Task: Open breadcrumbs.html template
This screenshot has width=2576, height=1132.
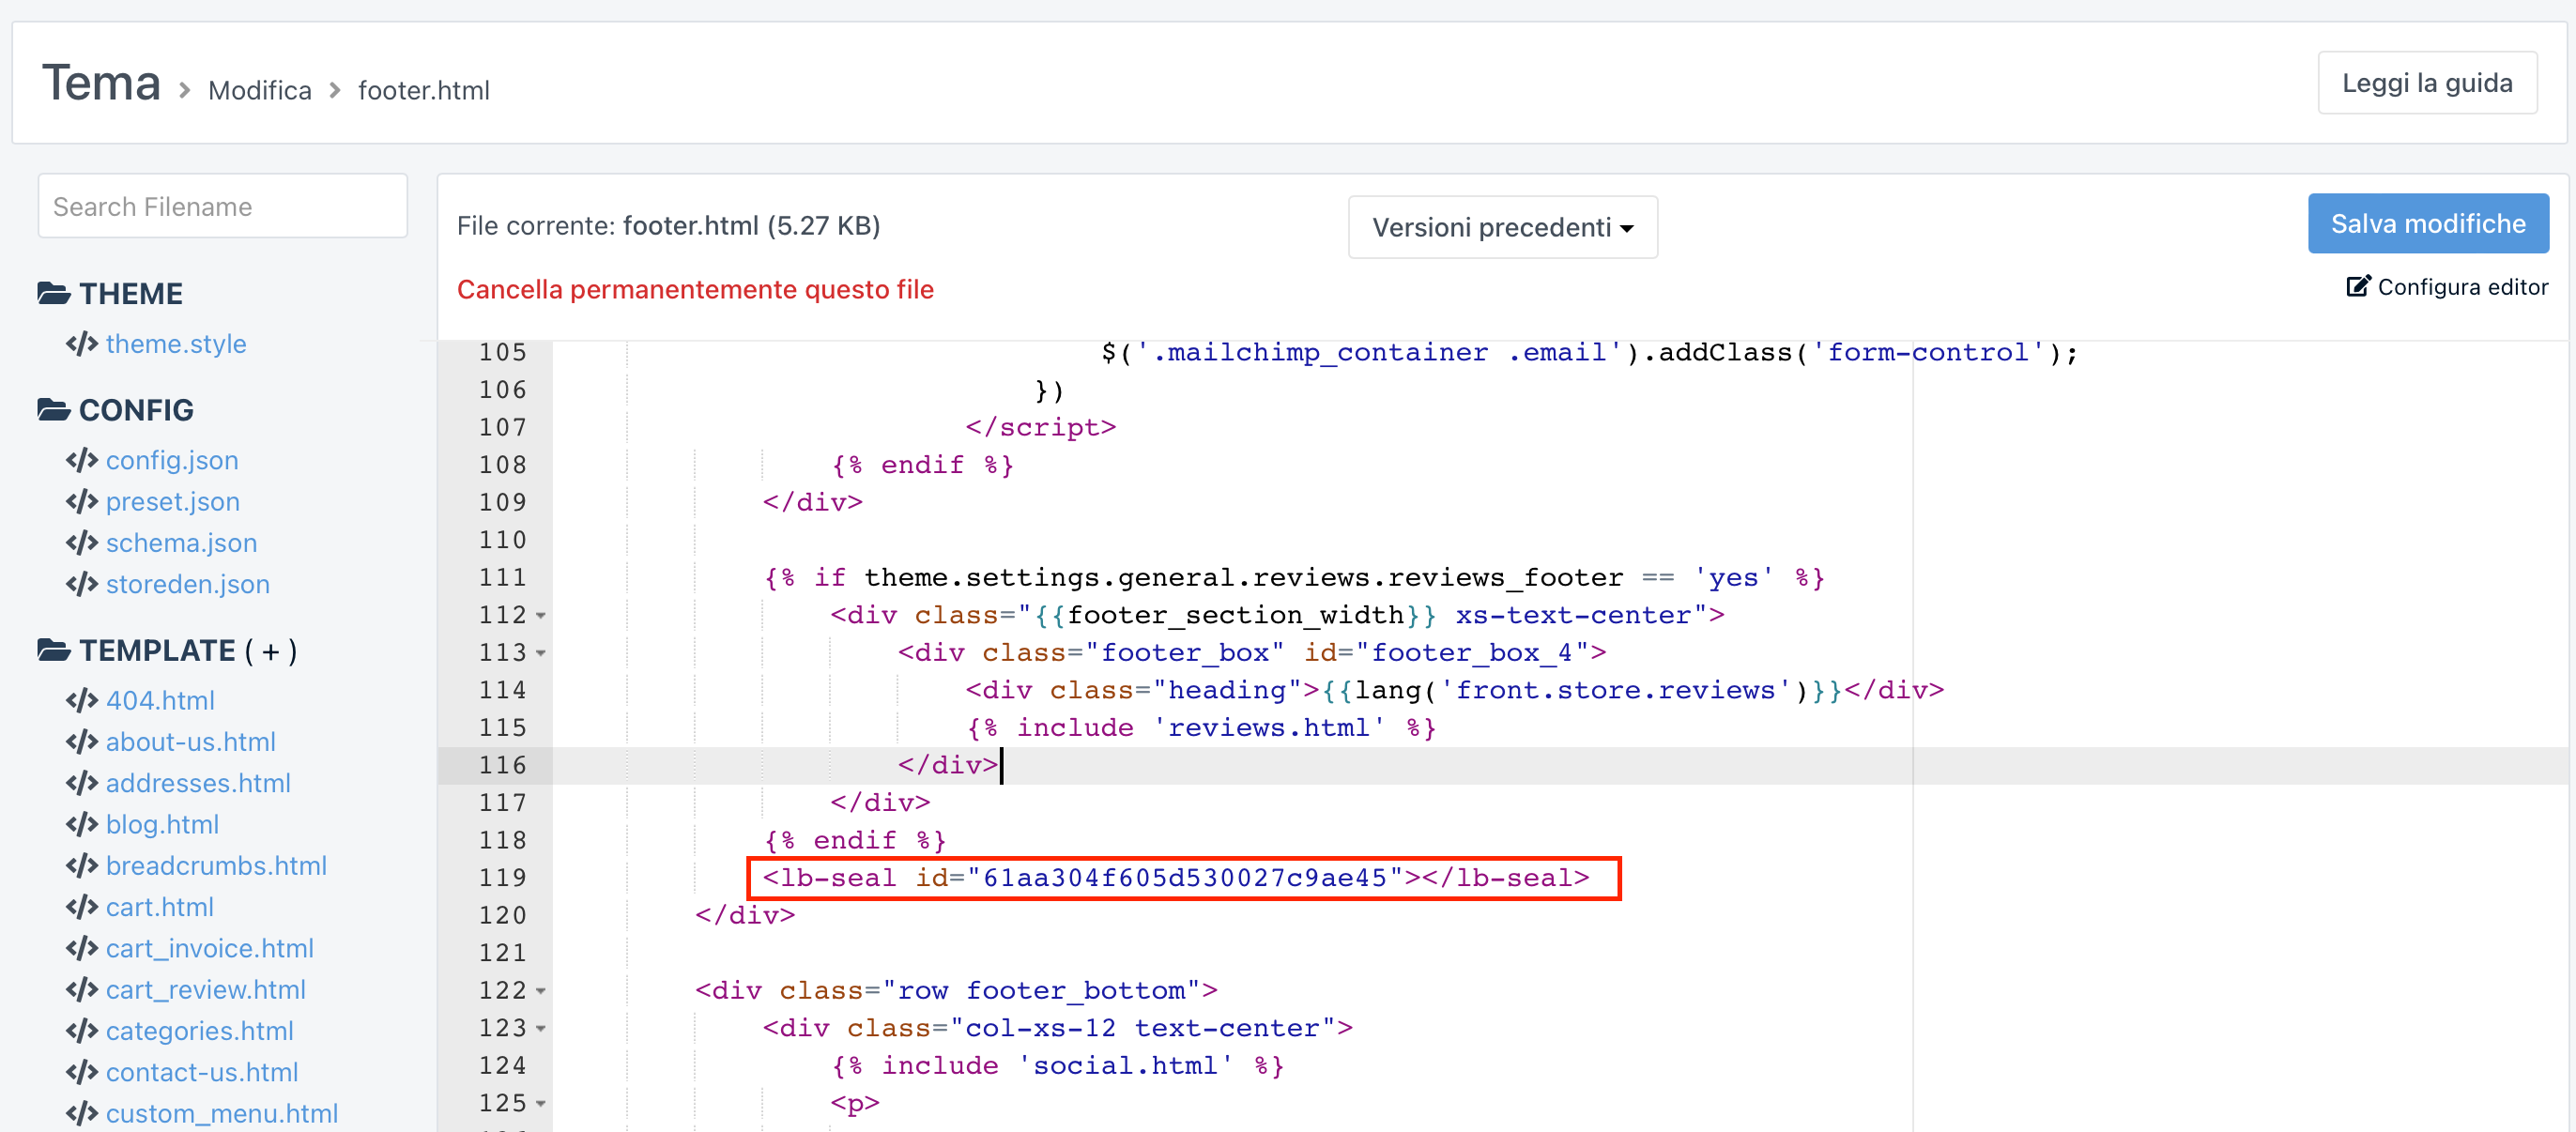Action: pyautogui.click(x=216, y=865)
